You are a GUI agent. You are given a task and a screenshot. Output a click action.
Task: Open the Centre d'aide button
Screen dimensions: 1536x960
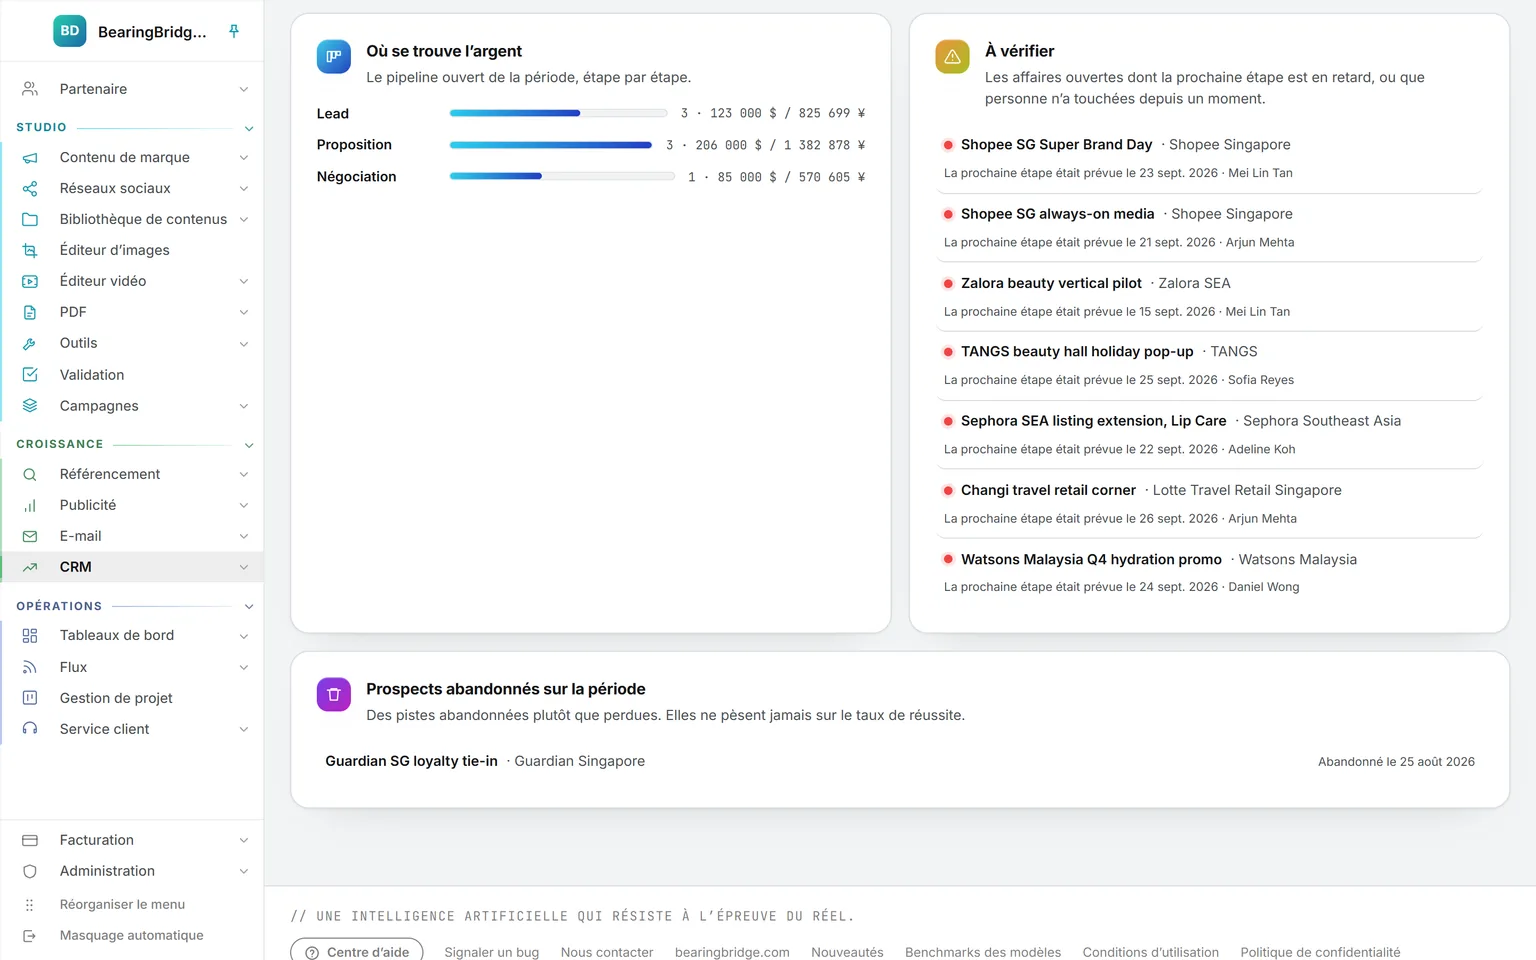click(357, 952)
